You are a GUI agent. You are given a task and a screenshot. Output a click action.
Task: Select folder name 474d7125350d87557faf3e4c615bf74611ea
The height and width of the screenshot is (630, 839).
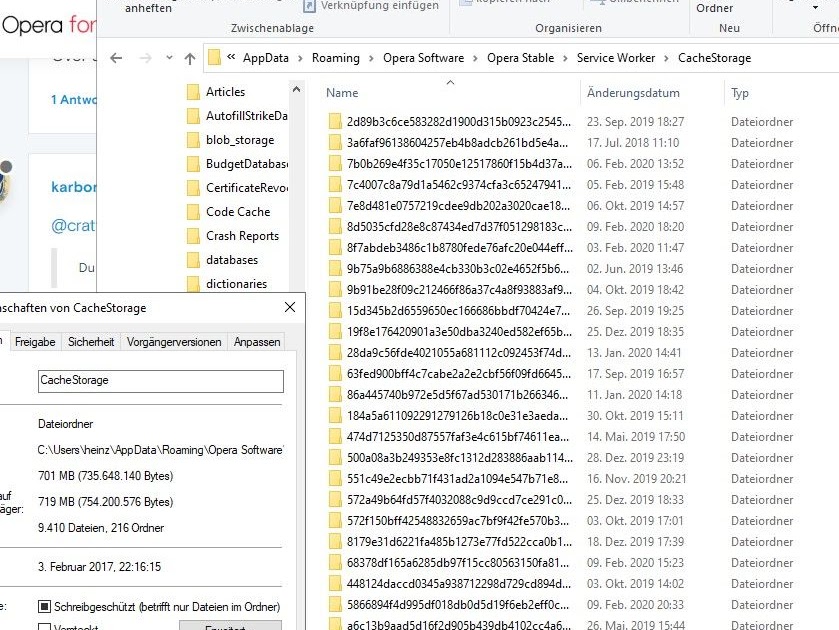pos(457,437)
